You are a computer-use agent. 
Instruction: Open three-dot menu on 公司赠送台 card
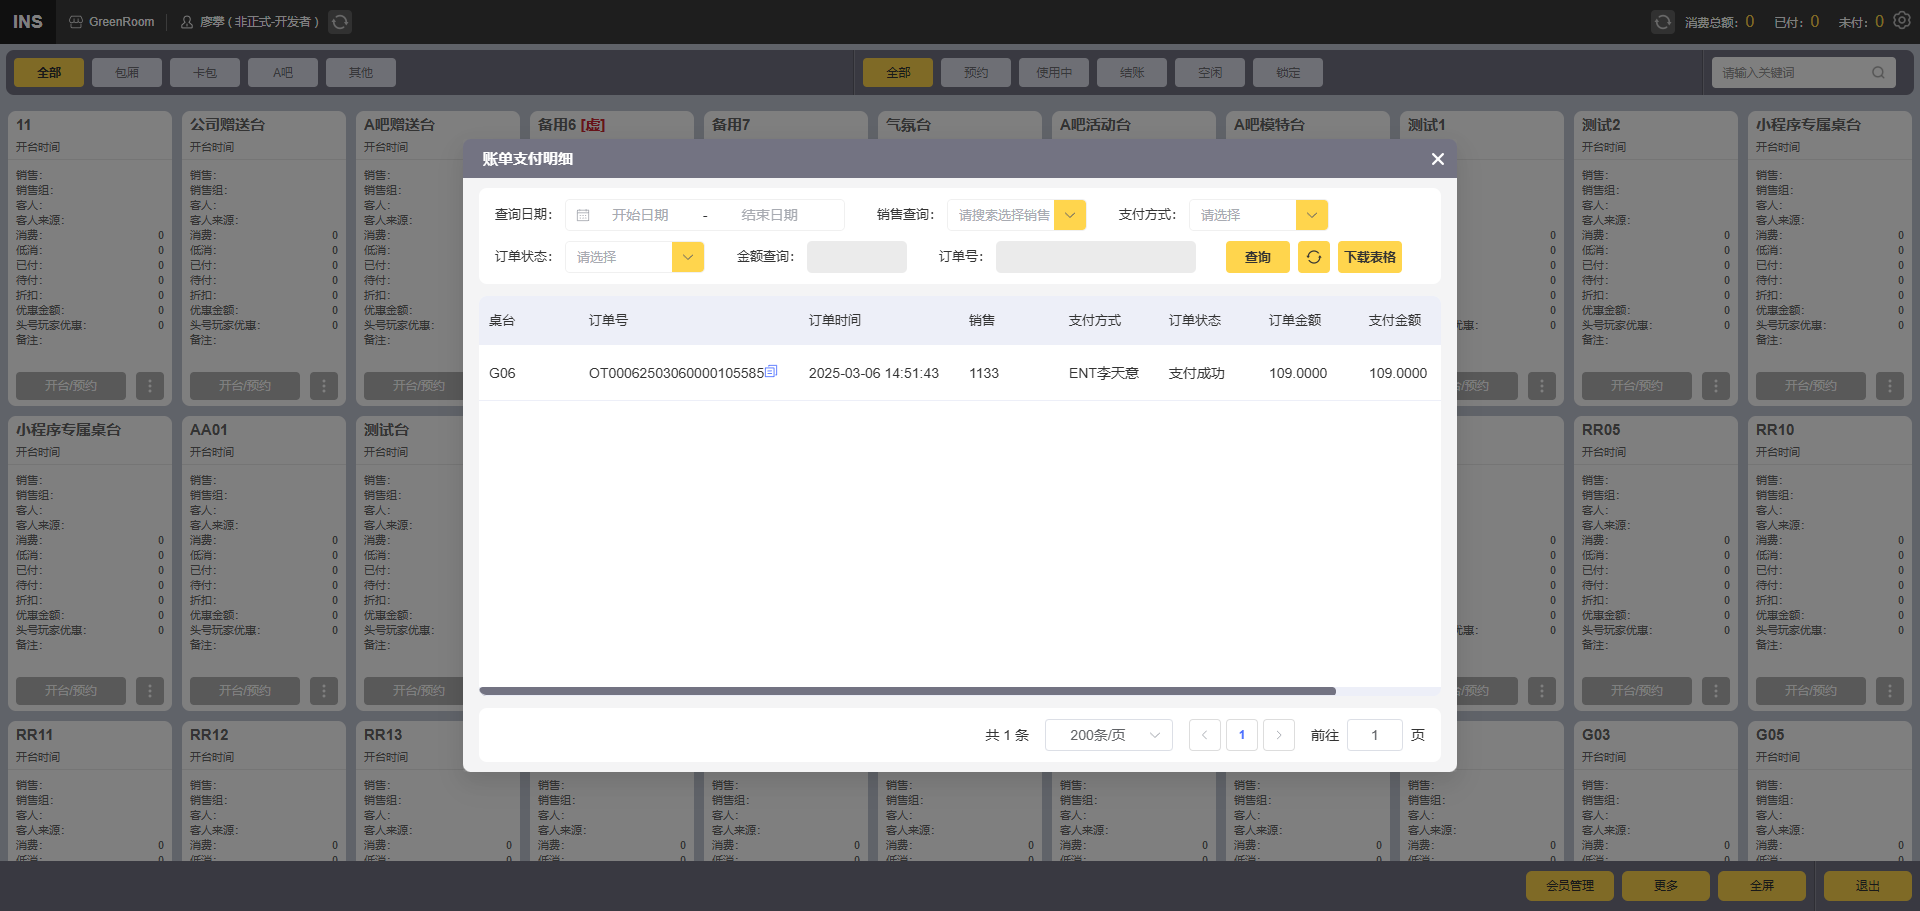click(324, 386)
